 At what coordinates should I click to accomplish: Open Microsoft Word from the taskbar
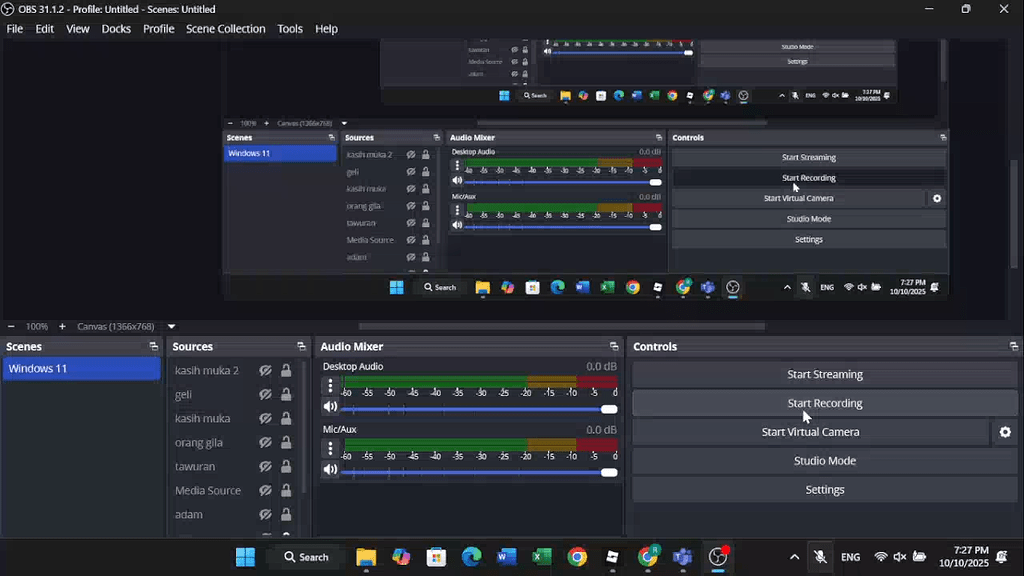tap(506, 557)
